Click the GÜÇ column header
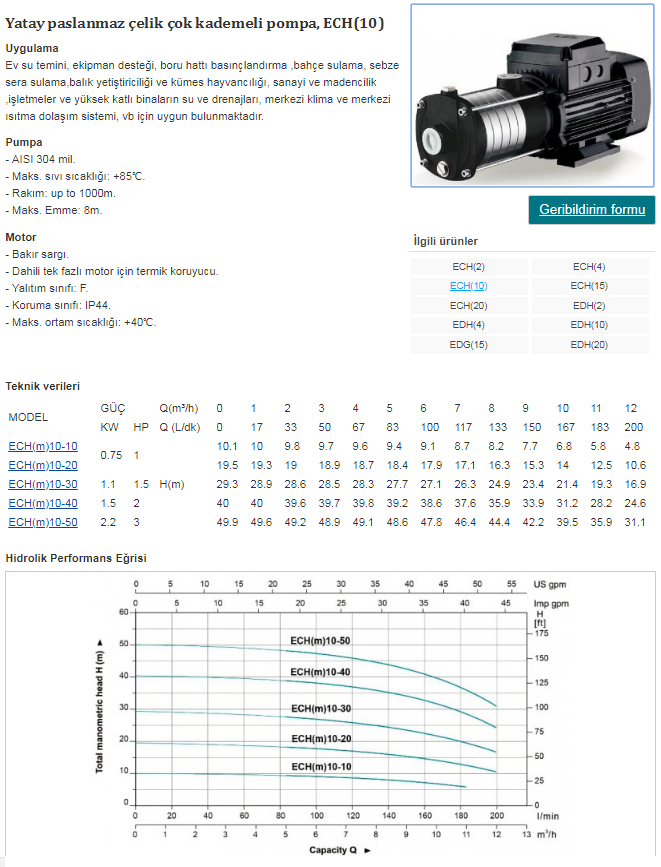The height and width of the screenshot is (867, 661). click(x=113, y=409)
